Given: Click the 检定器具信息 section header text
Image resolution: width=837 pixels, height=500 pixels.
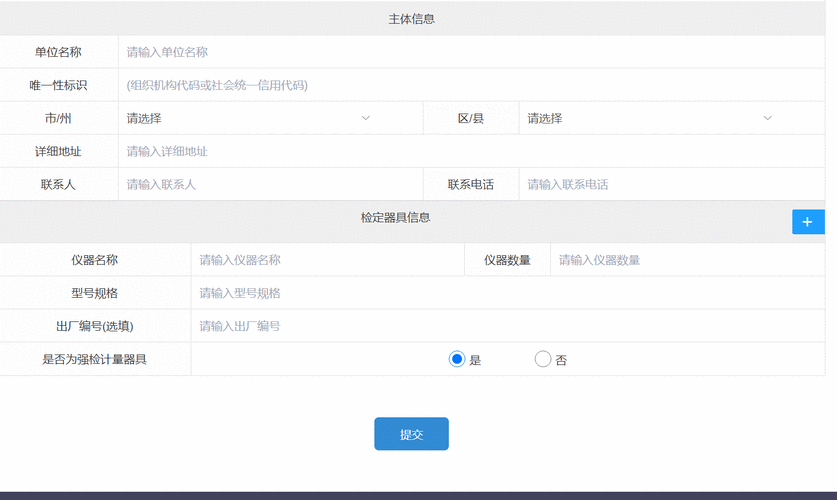Looking at the screenshot, I should point(396,218).
